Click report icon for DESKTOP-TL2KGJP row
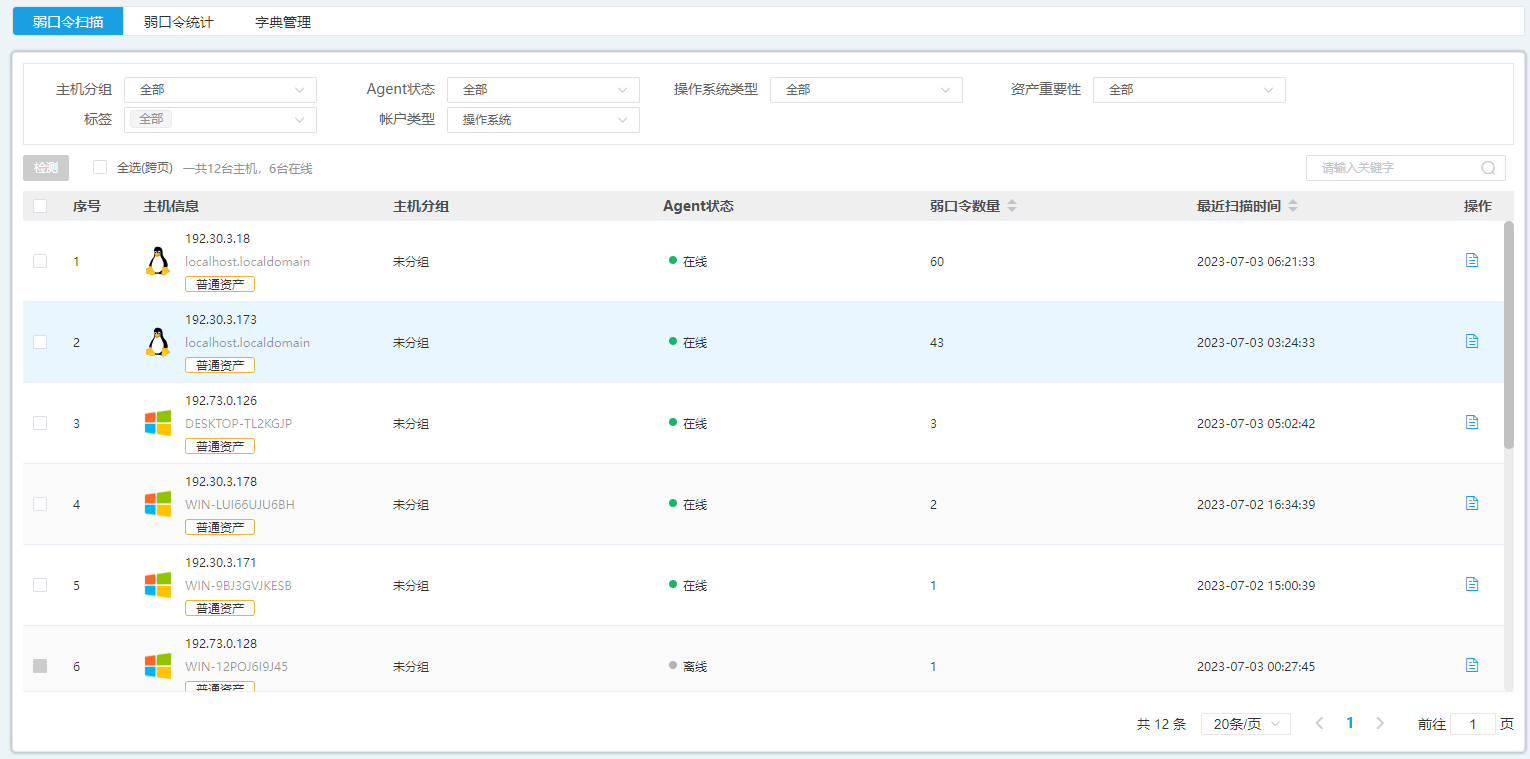Viewport: 1530px width, 759px height. pyautogui.click(x=1471, y=422)
